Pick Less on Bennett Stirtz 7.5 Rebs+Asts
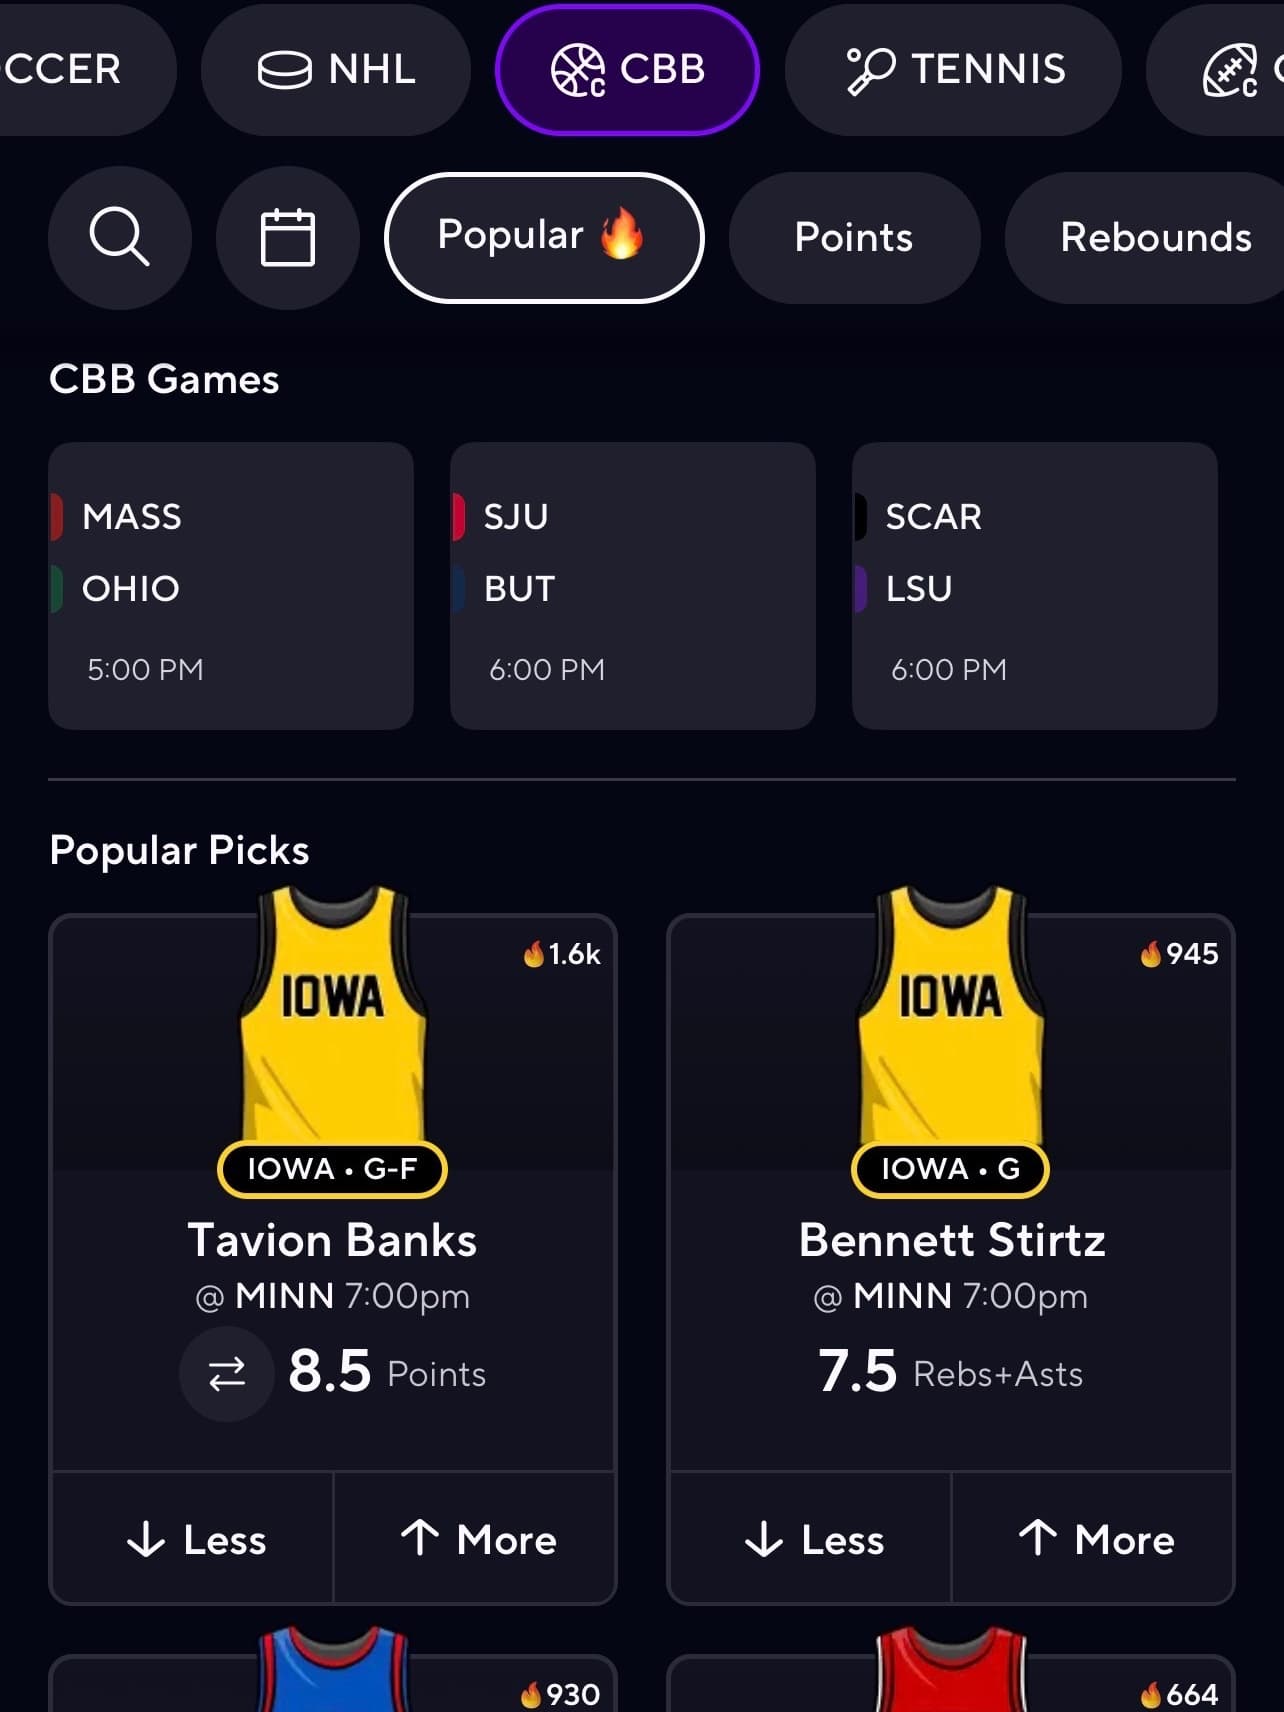This screenshot has height=1712, width=1284. coord(811,1539)
